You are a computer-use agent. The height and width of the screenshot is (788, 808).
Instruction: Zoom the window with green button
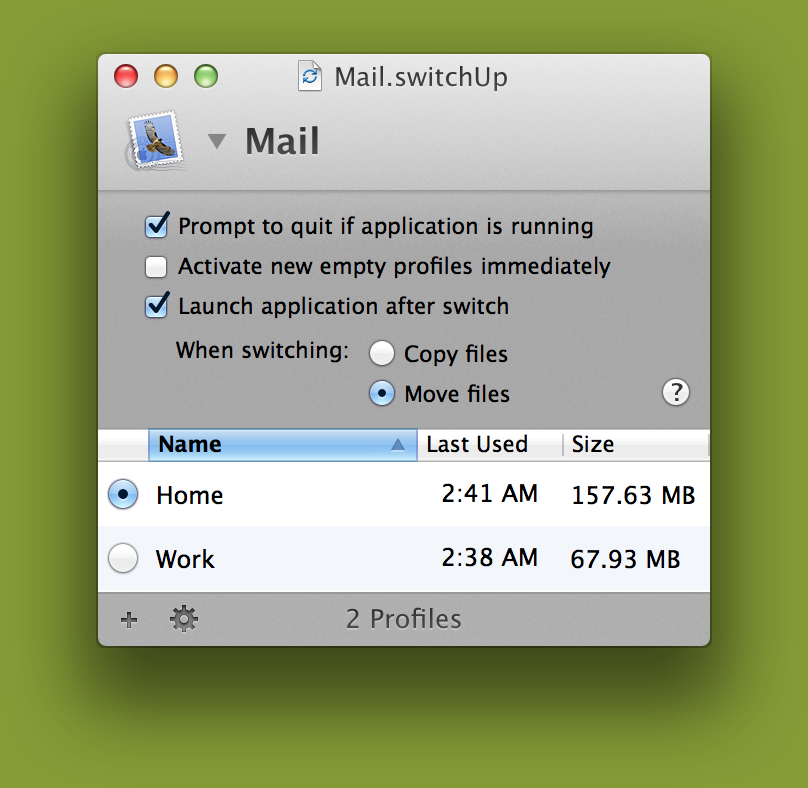click(x=206, y=77)
